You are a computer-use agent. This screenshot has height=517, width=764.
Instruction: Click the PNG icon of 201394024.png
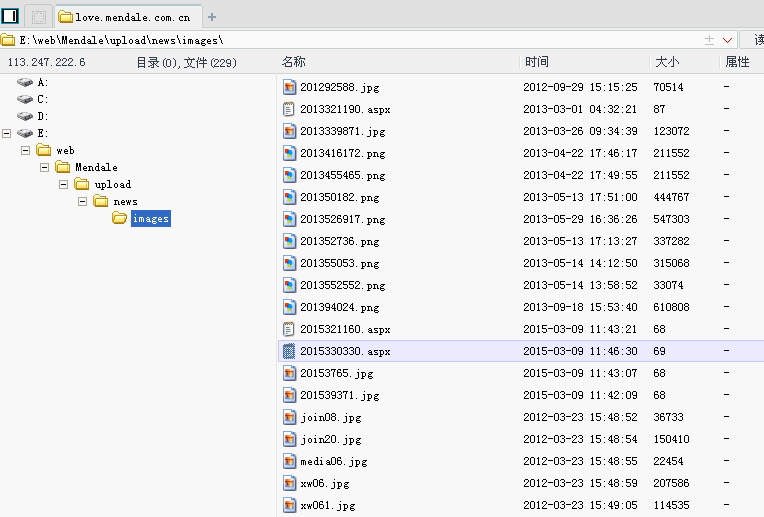click(x=289, y=307)
